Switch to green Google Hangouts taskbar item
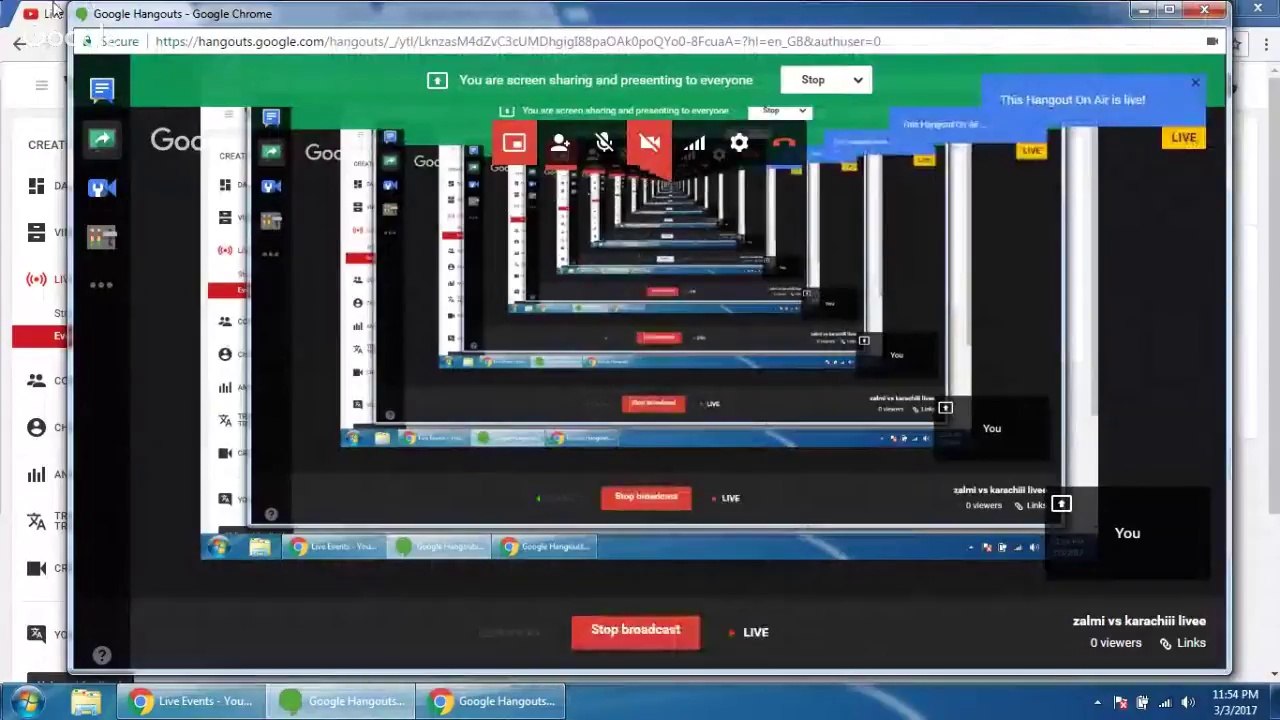The image size is (1280, 720). 341,701
